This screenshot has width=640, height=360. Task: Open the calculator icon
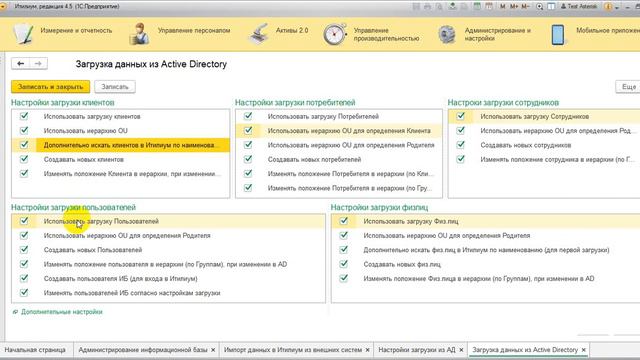477,7
